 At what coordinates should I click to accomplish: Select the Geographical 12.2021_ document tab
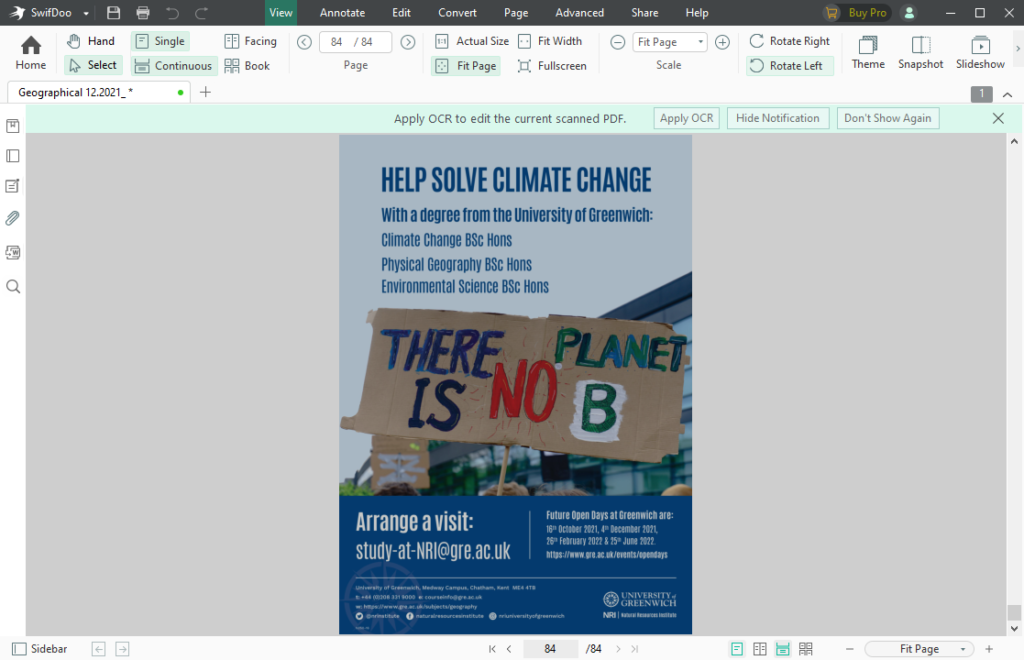(98, 93)
